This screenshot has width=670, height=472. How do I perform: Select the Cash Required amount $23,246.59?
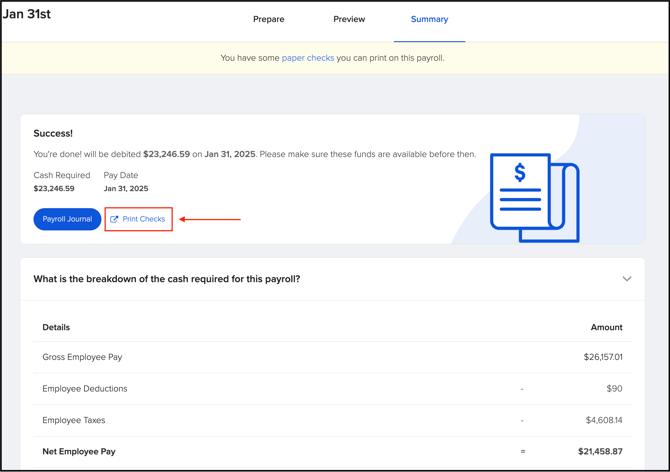tap(54, 188)
